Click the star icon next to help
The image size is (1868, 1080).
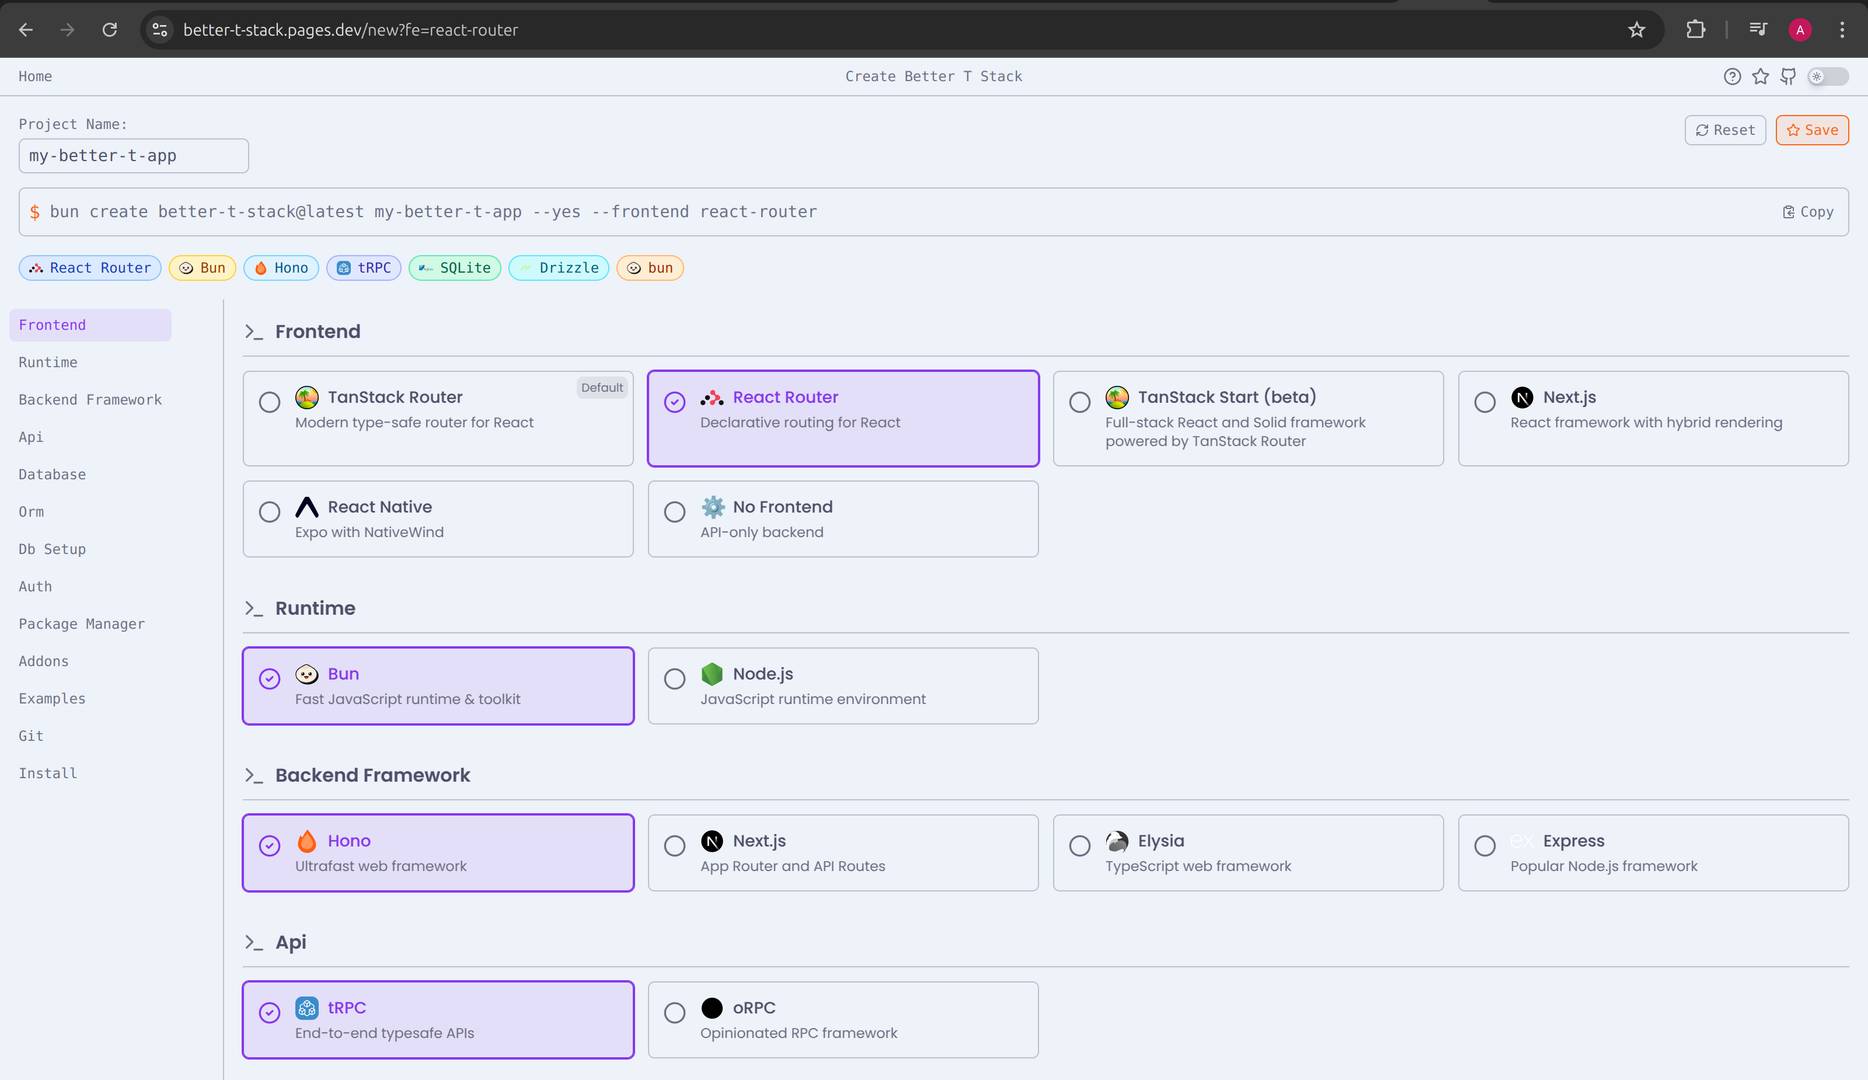1760,76
